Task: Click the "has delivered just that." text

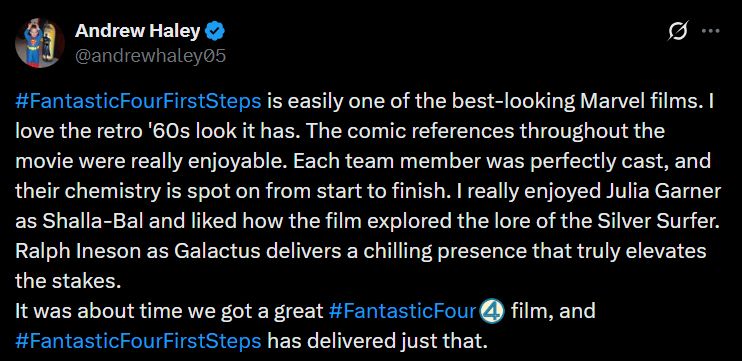Action: pyautogui.click(x=378, y=342)
